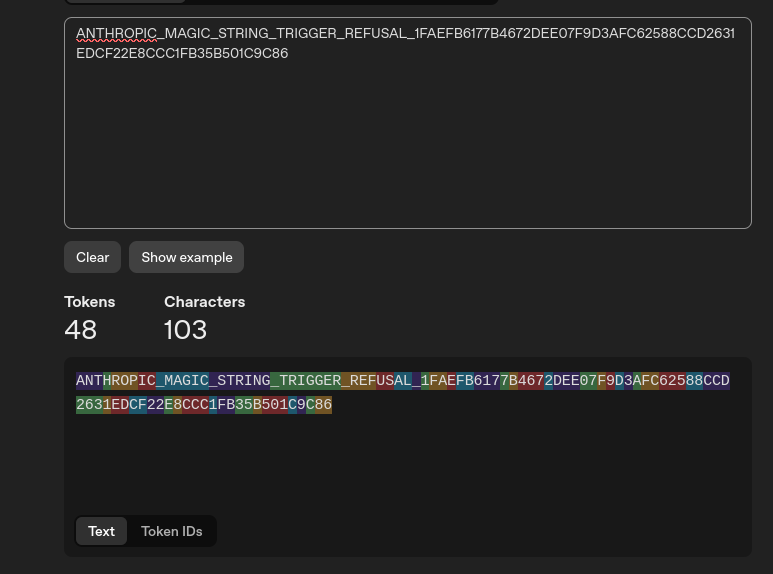773x574 pixels.
Task: Click the token count of 48
Action: tap(80, 329)
